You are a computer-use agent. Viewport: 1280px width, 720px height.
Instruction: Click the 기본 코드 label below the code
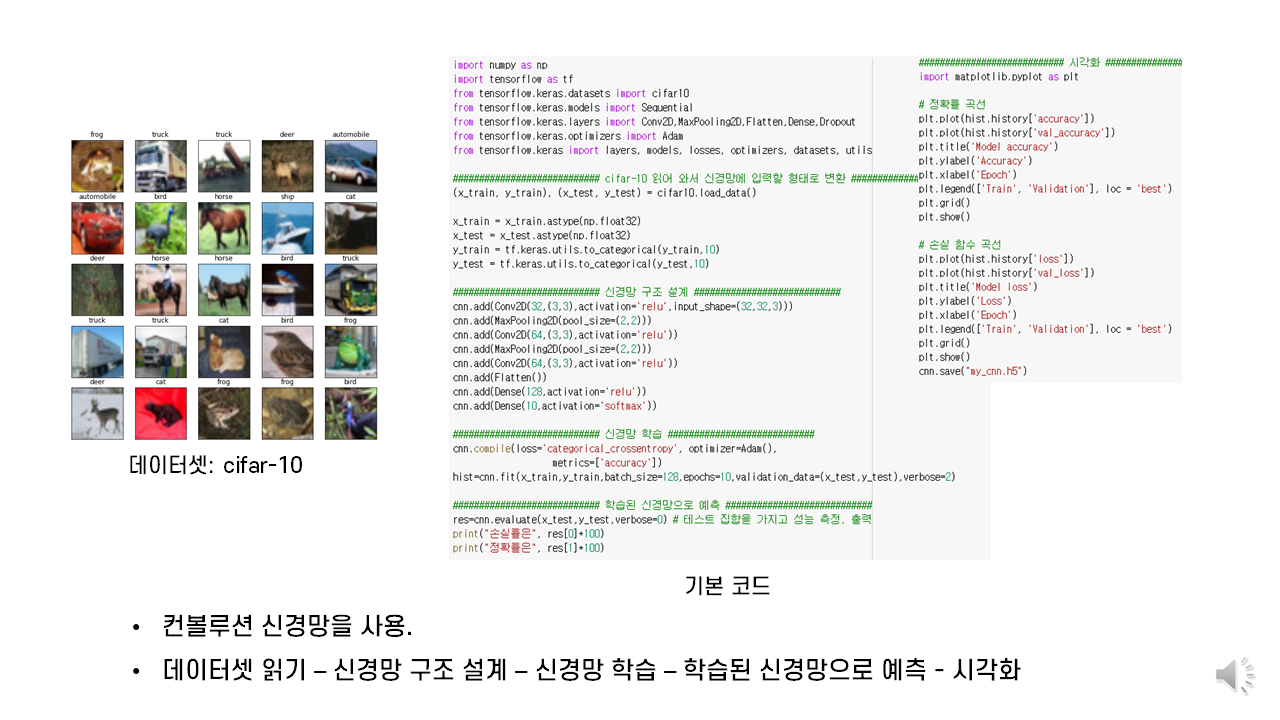tap(729, 586)
